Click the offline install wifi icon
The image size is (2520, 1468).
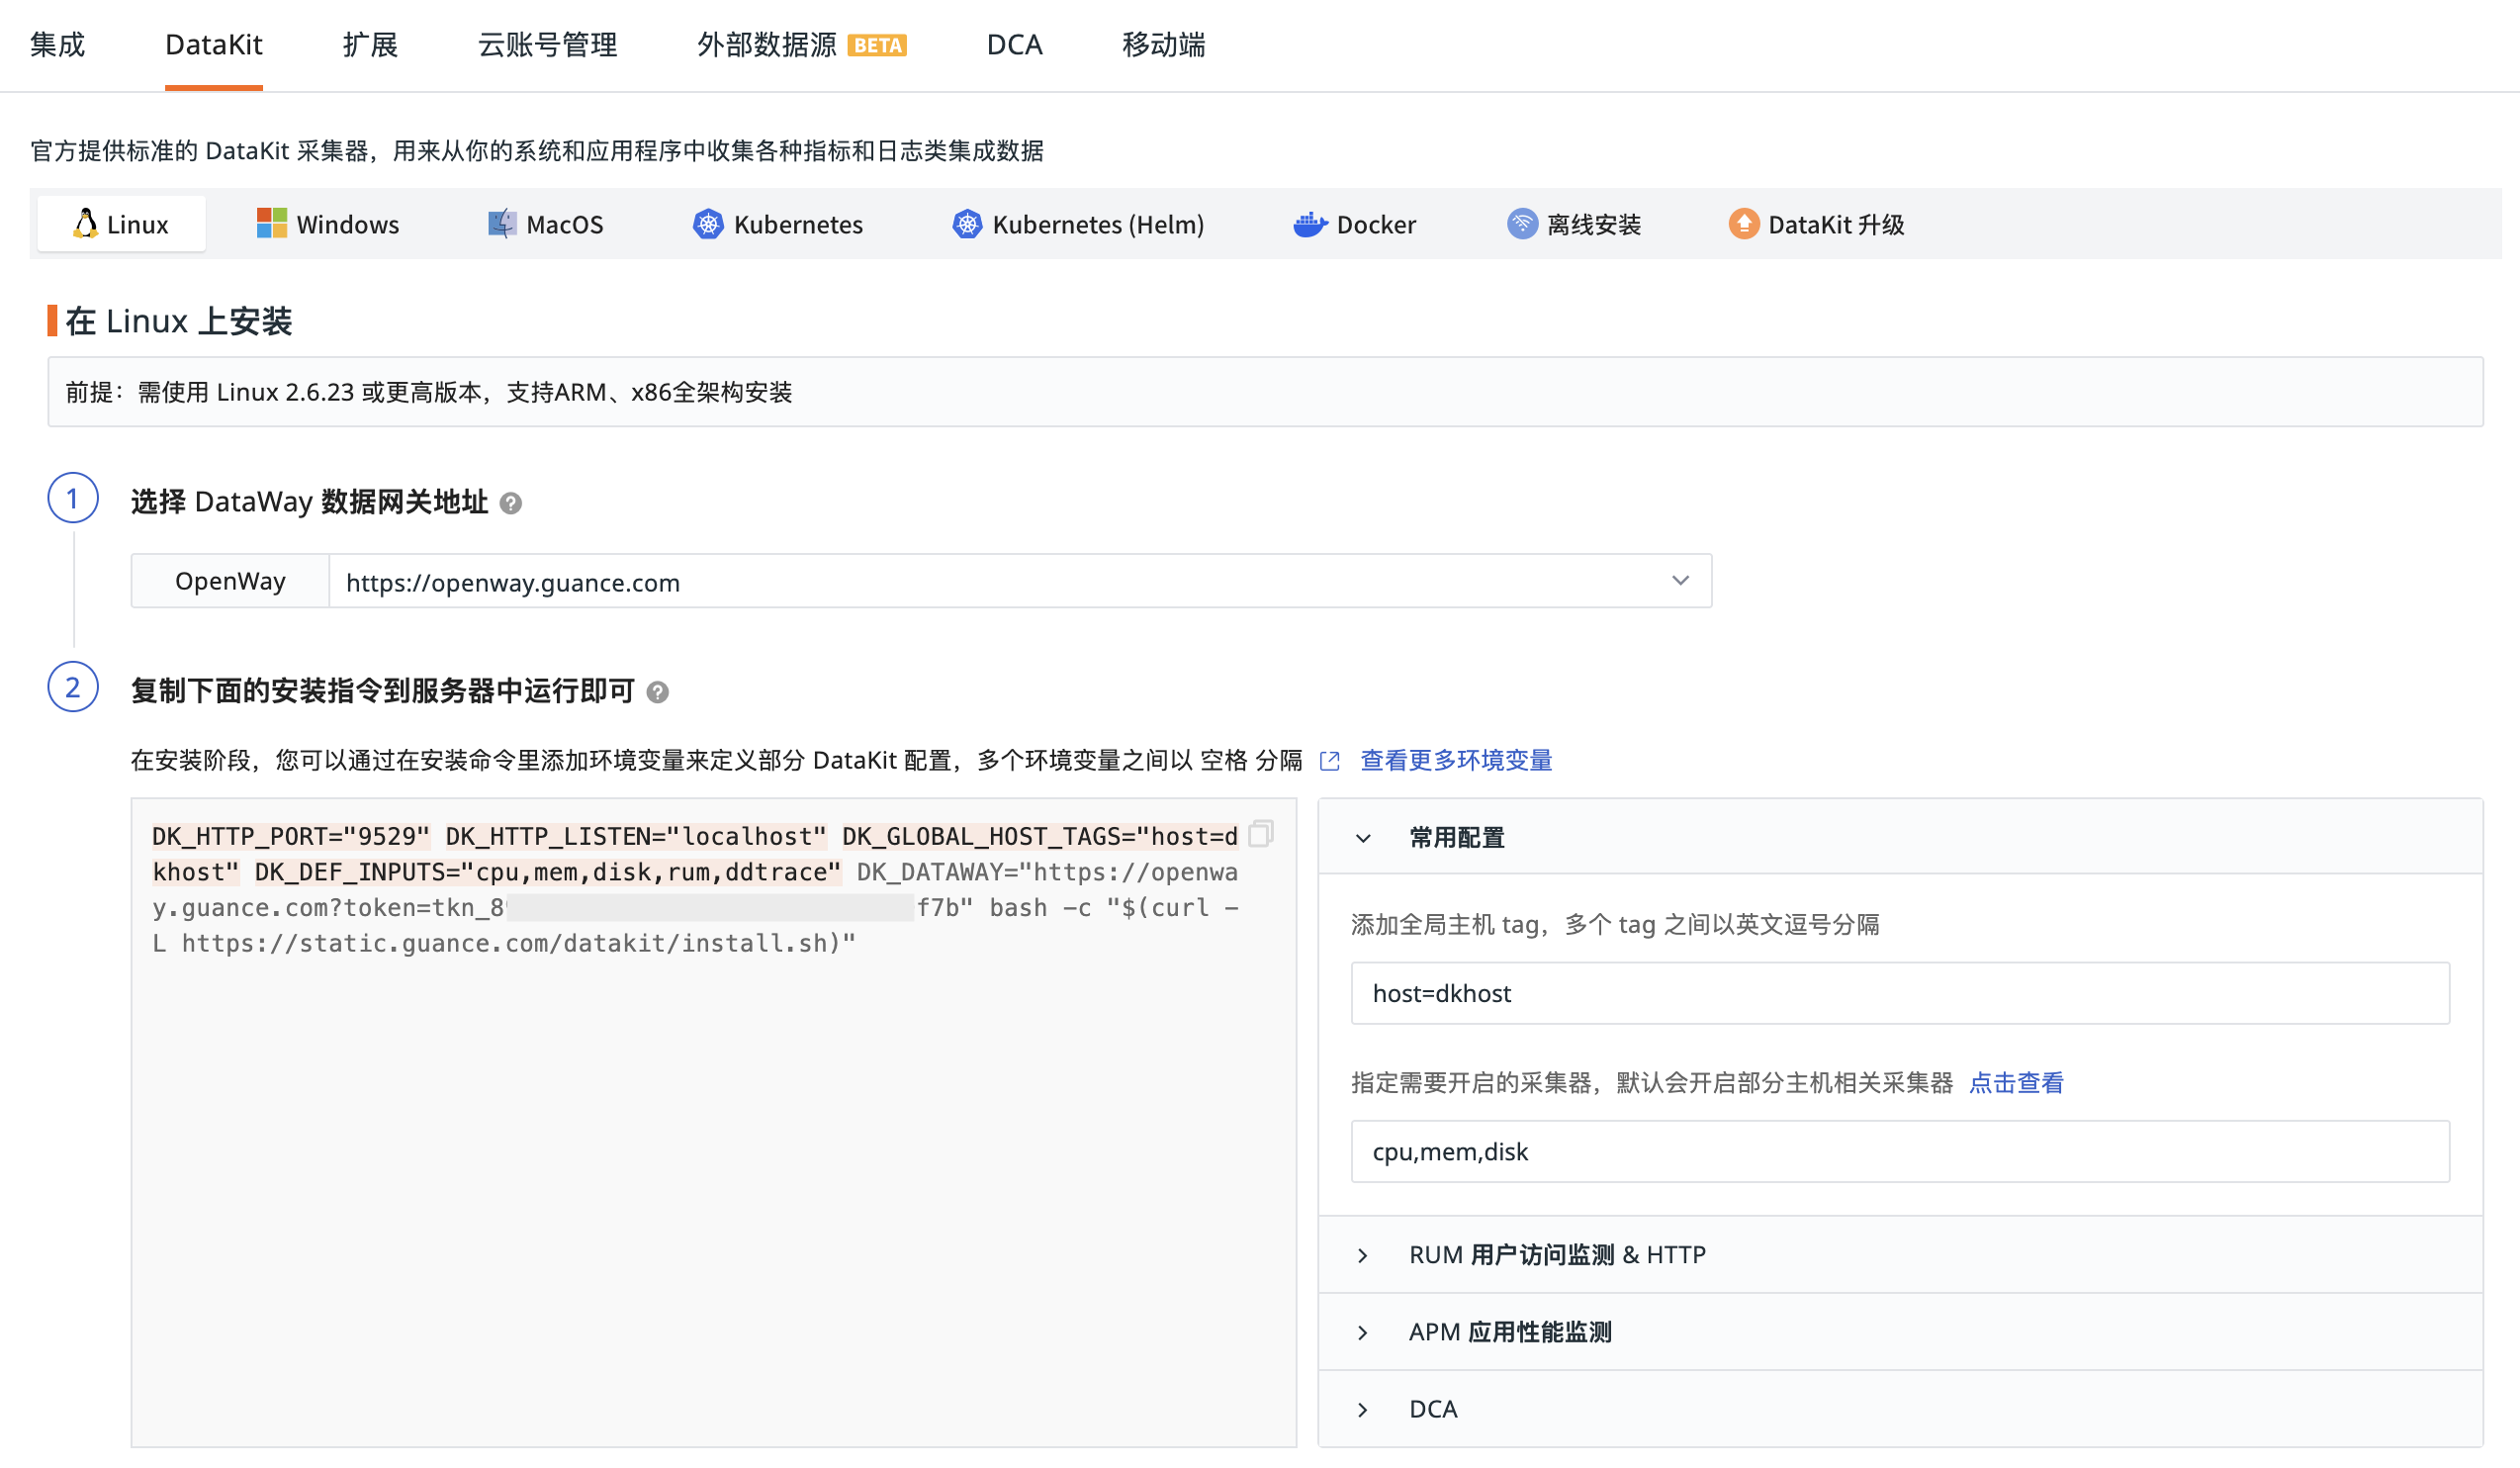pyautogui.click(x=1521, y=224)
